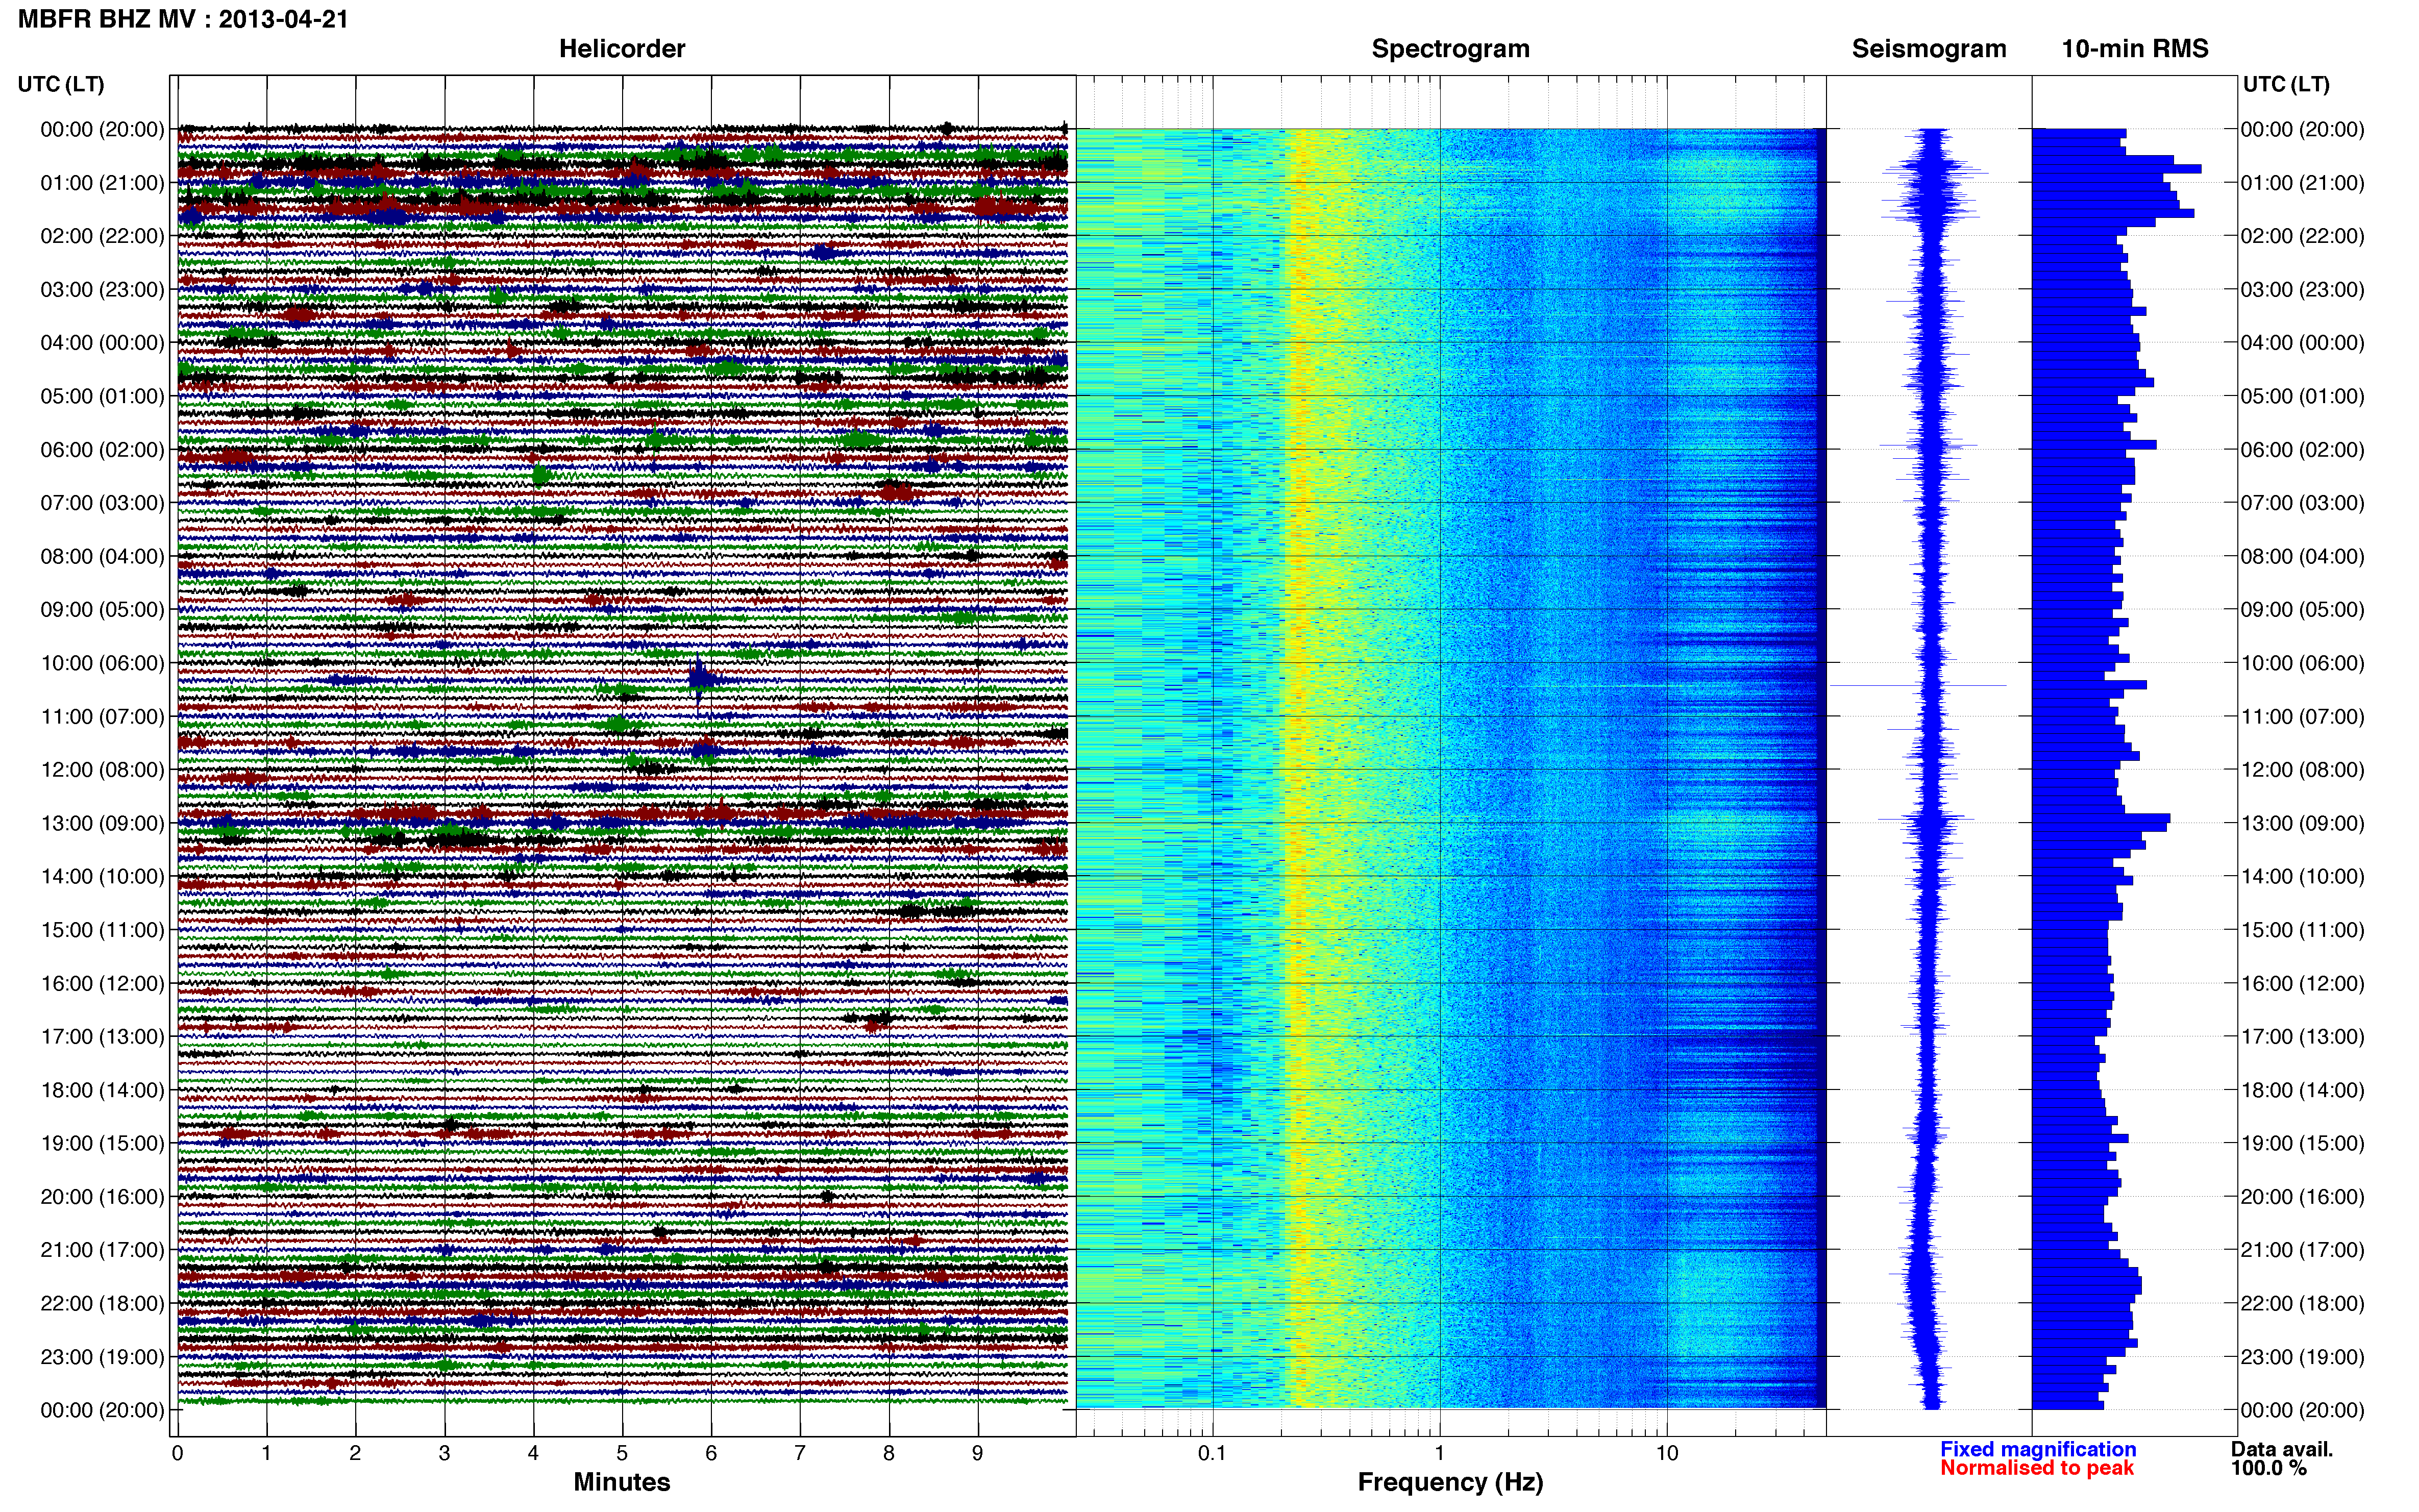Click '01:00 (21:00)' on the Helicorder time axis
Image resolution: width=2419 pixels, height=1512 pixels.
pos(102,183)
